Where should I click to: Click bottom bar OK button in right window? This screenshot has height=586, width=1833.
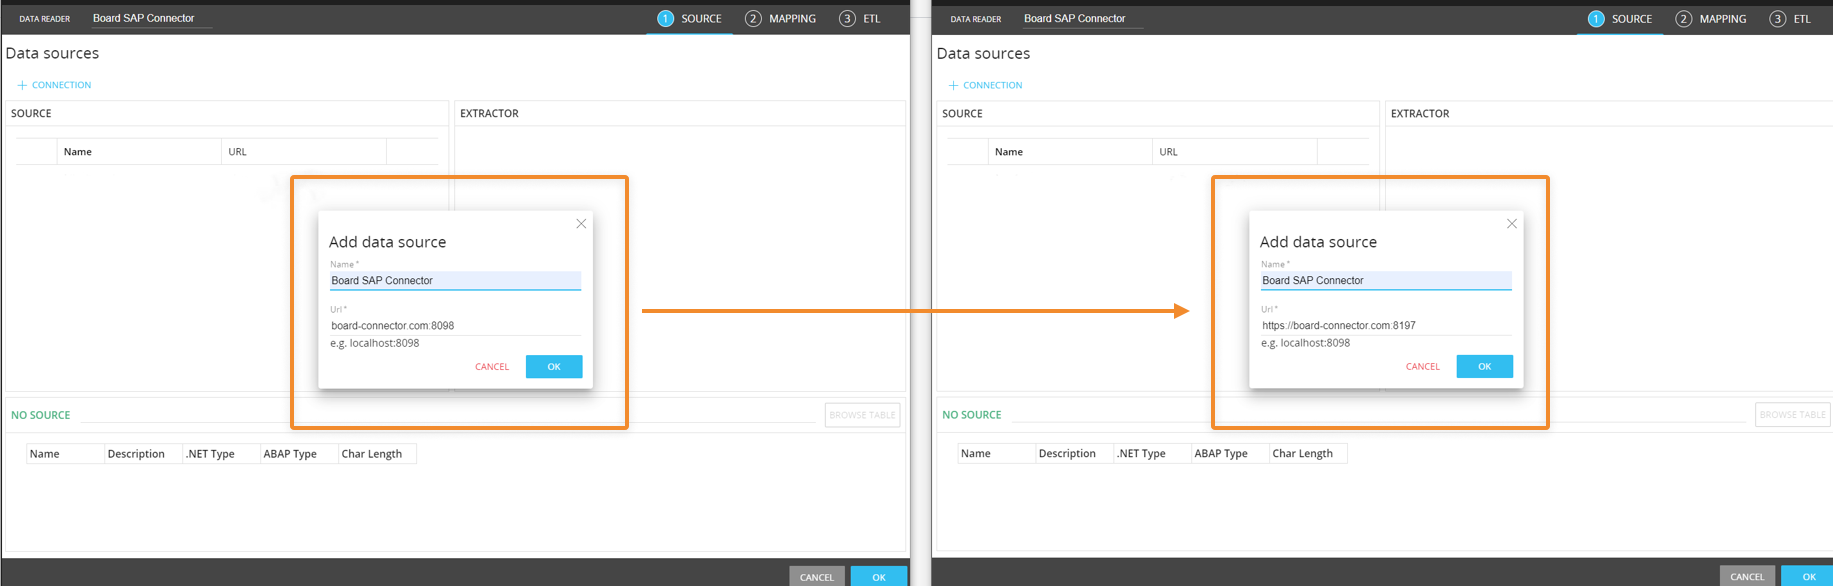click(1809, 577)
